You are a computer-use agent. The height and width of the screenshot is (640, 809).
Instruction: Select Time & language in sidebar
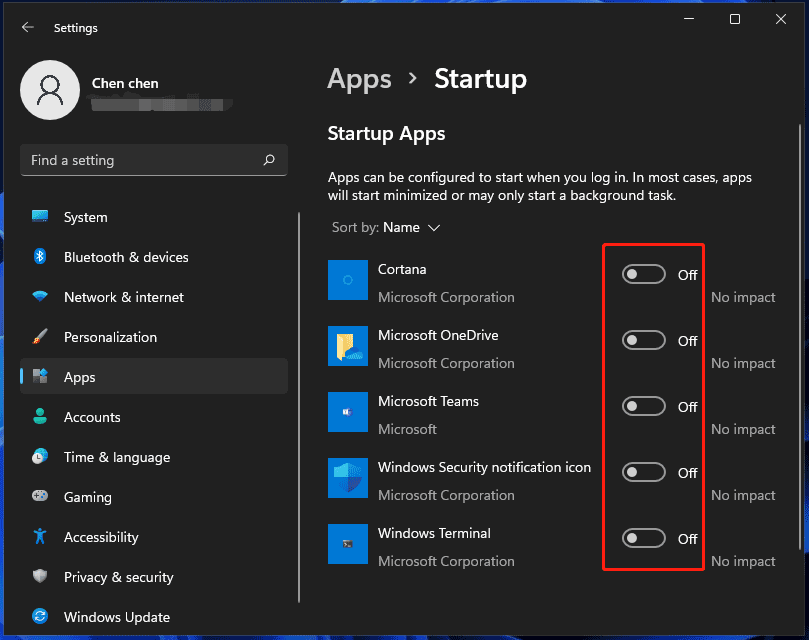click(x=116, y=457)
